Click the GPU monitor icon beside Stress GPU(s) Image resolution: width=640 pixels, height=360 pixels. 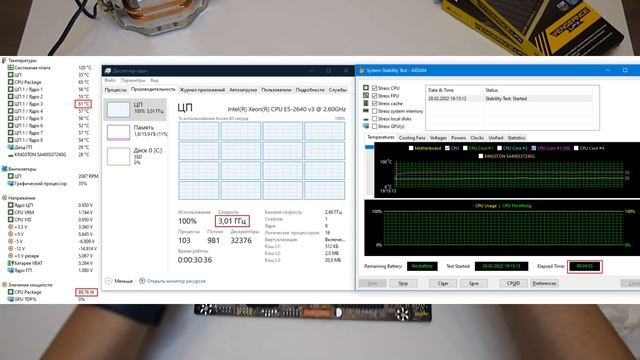366,126
